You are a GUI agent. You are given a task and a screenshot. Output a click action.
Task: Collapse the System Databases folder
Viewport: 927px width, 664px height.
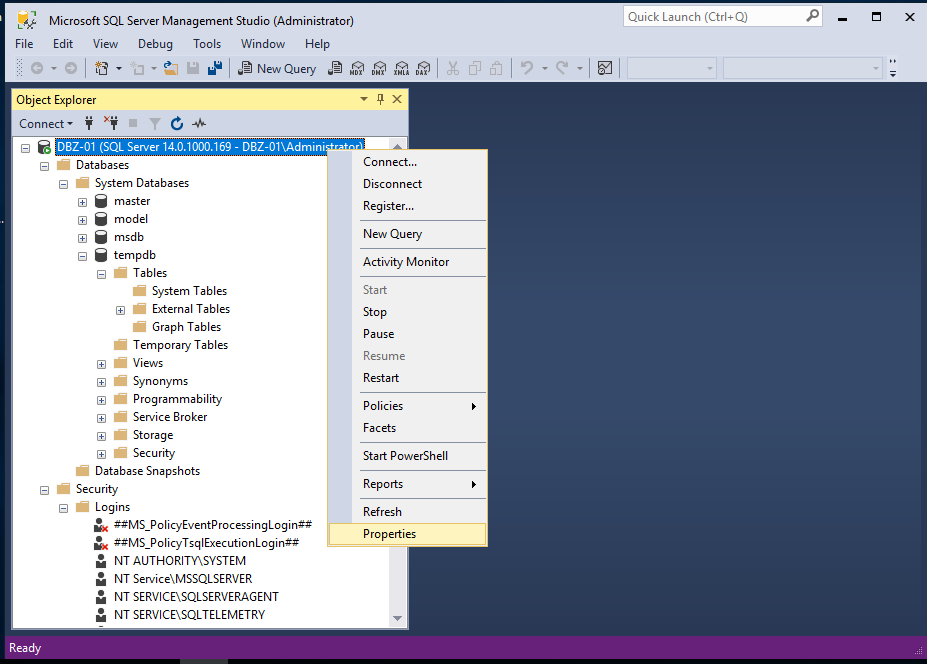tap(63, 184)
